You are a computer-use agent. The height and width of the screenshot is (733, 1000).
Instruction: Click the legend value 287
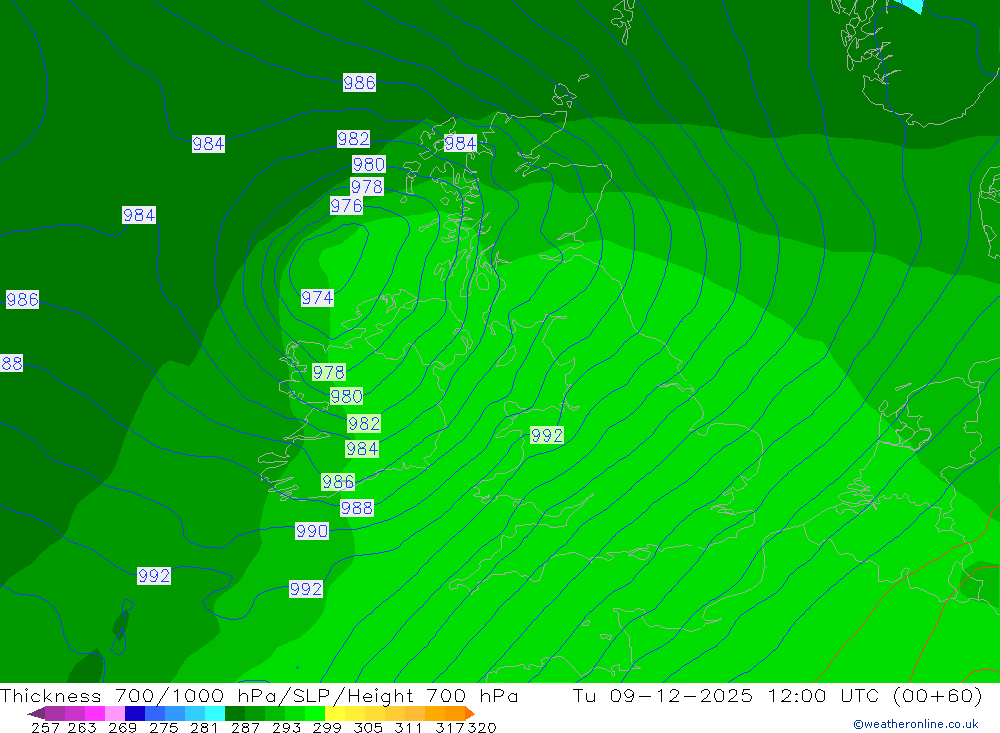(x=245, y=728)
